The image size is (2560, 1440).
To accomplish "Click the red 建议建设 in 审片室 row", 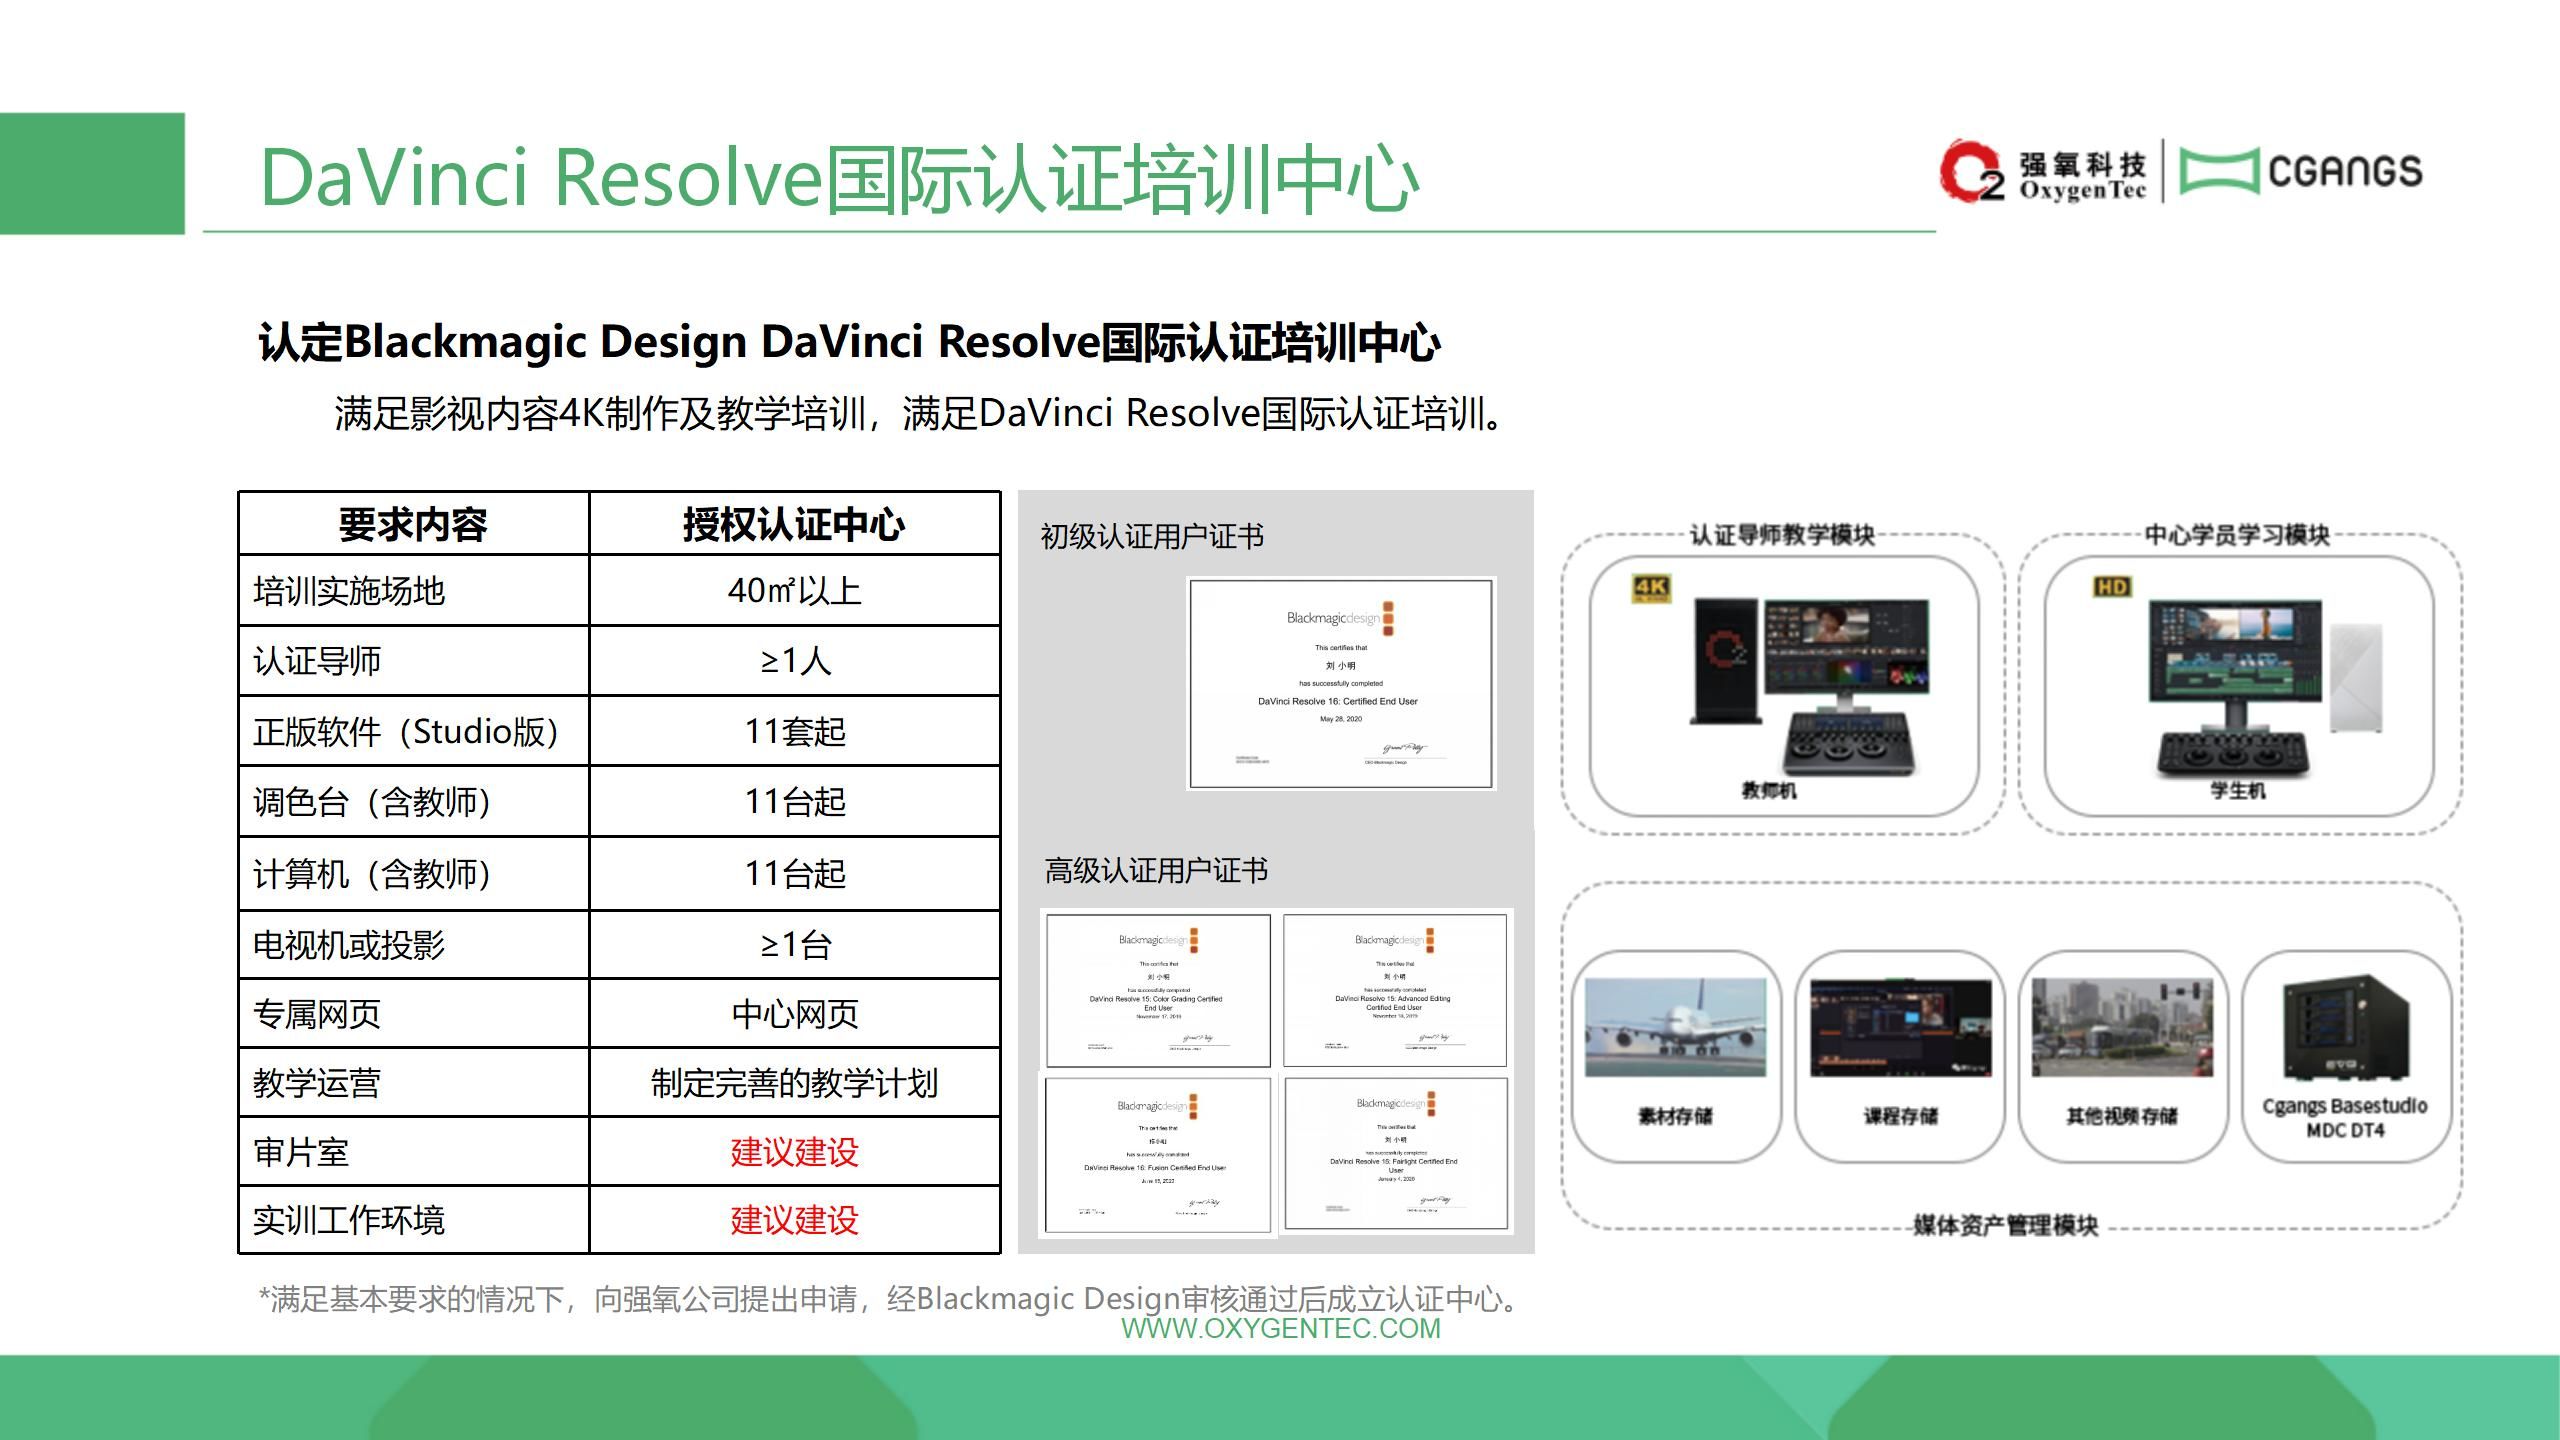I will 794,1152.
